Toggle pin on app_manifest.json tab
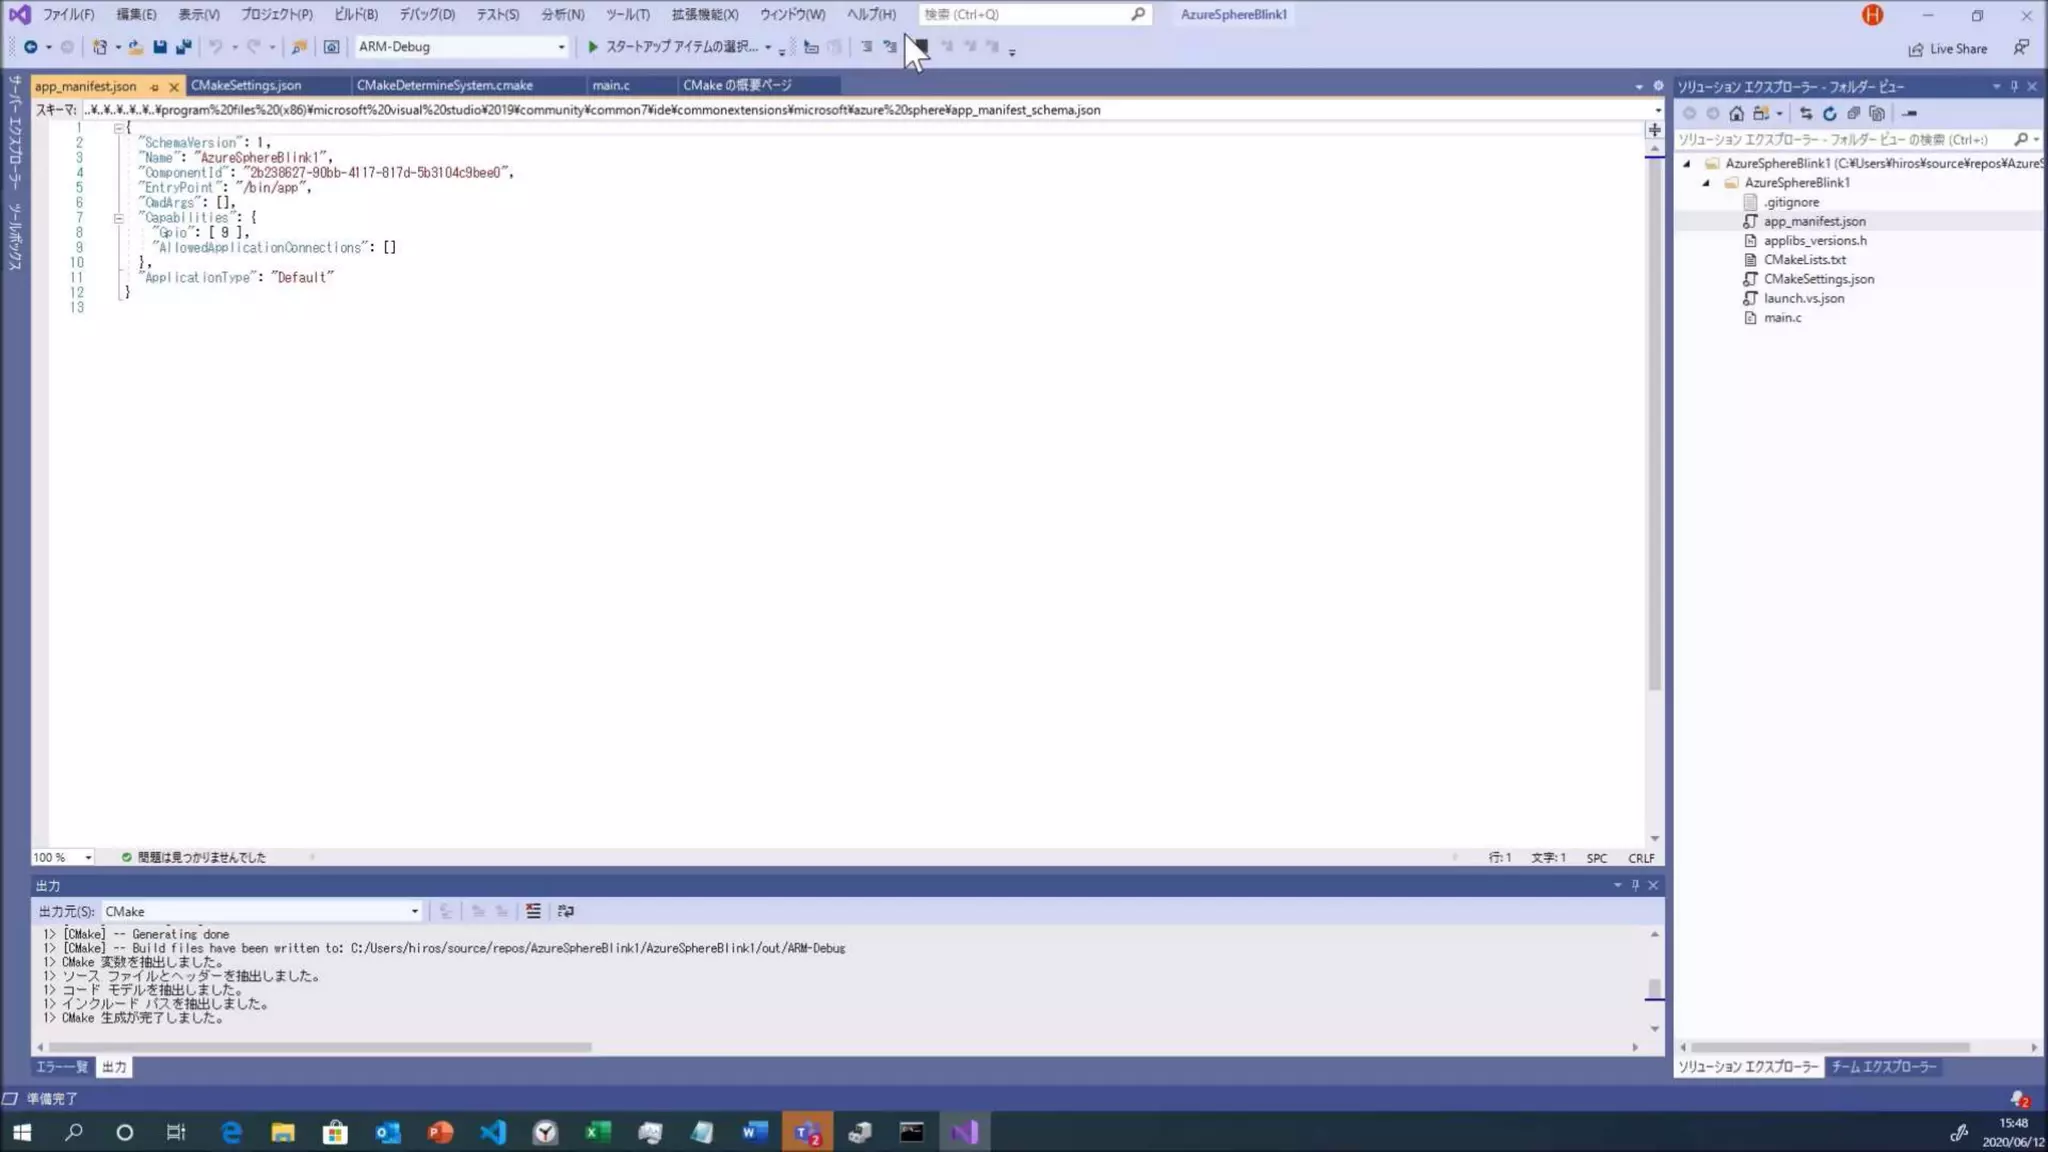Screen dimensions: 2048x1152 154,87
